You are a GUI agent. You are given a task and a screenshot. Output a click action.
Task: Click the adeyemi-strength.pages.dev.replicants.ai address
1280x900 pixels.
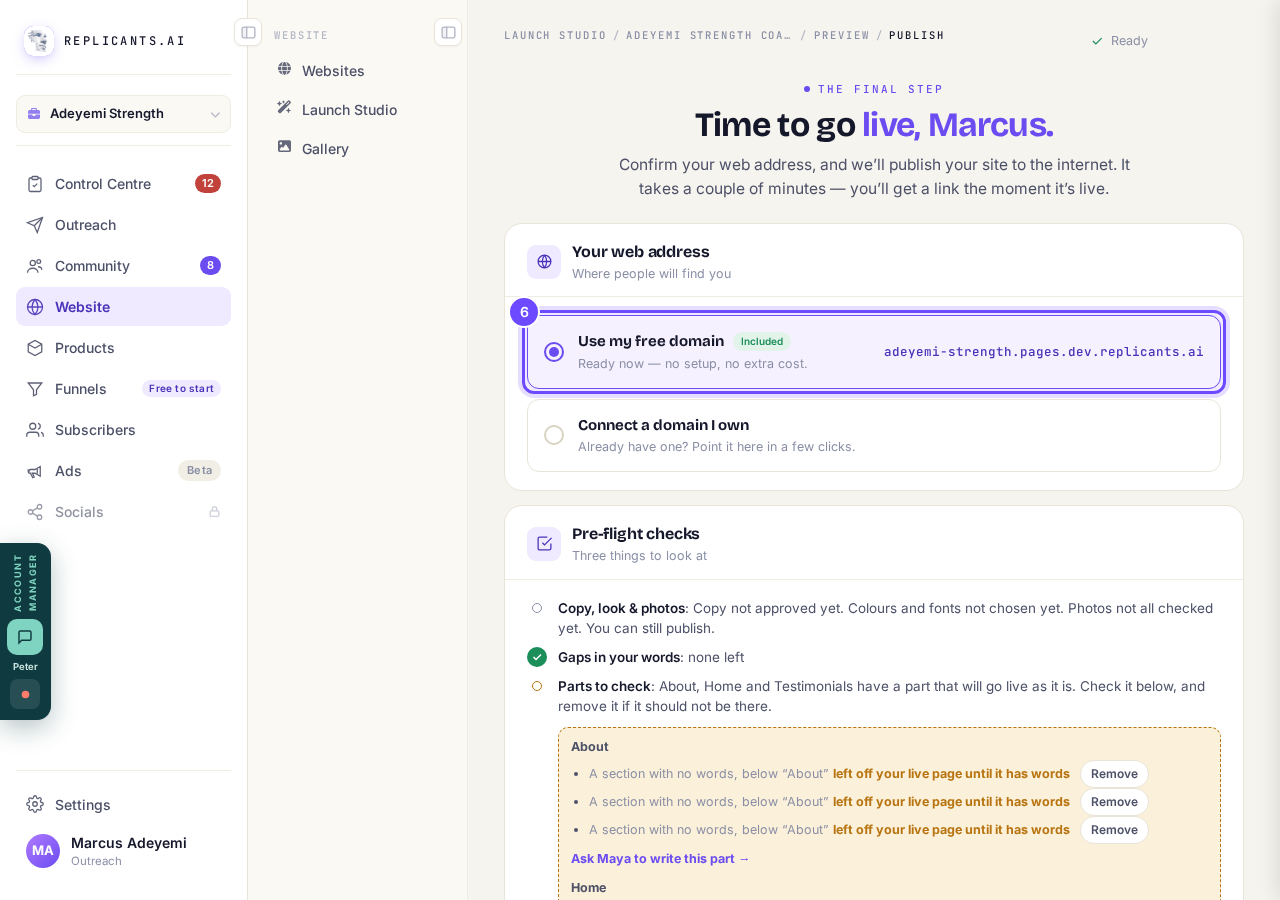click(1044, 352)
